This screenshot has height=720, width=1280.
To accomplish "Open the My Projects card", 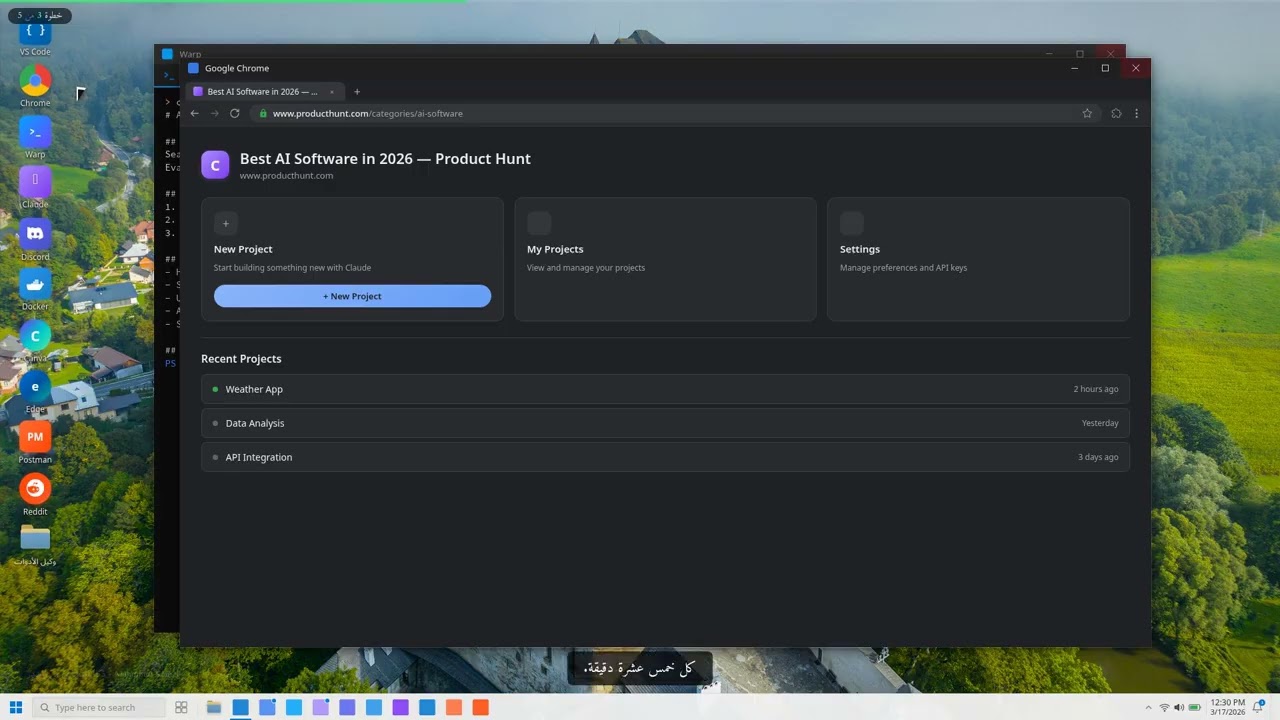I will [665, 259].
